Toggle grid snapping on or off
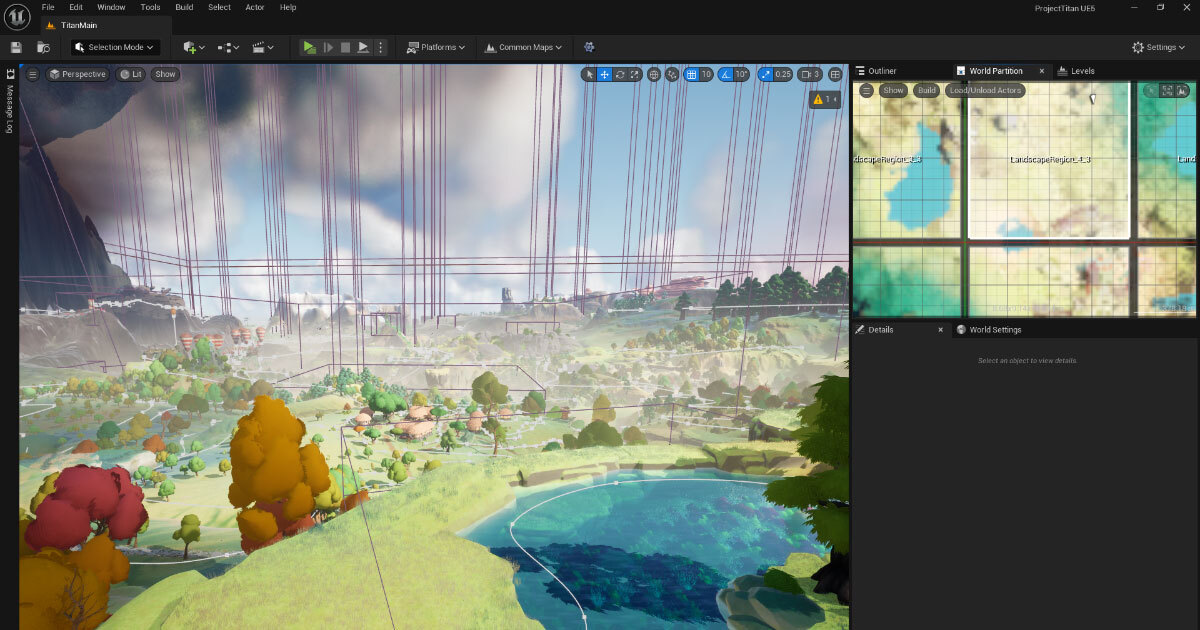 click(x=692, y=74)
